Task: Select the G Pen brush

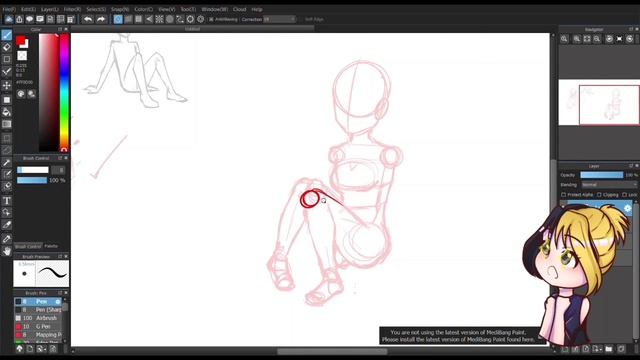Action: coord(38,327)
